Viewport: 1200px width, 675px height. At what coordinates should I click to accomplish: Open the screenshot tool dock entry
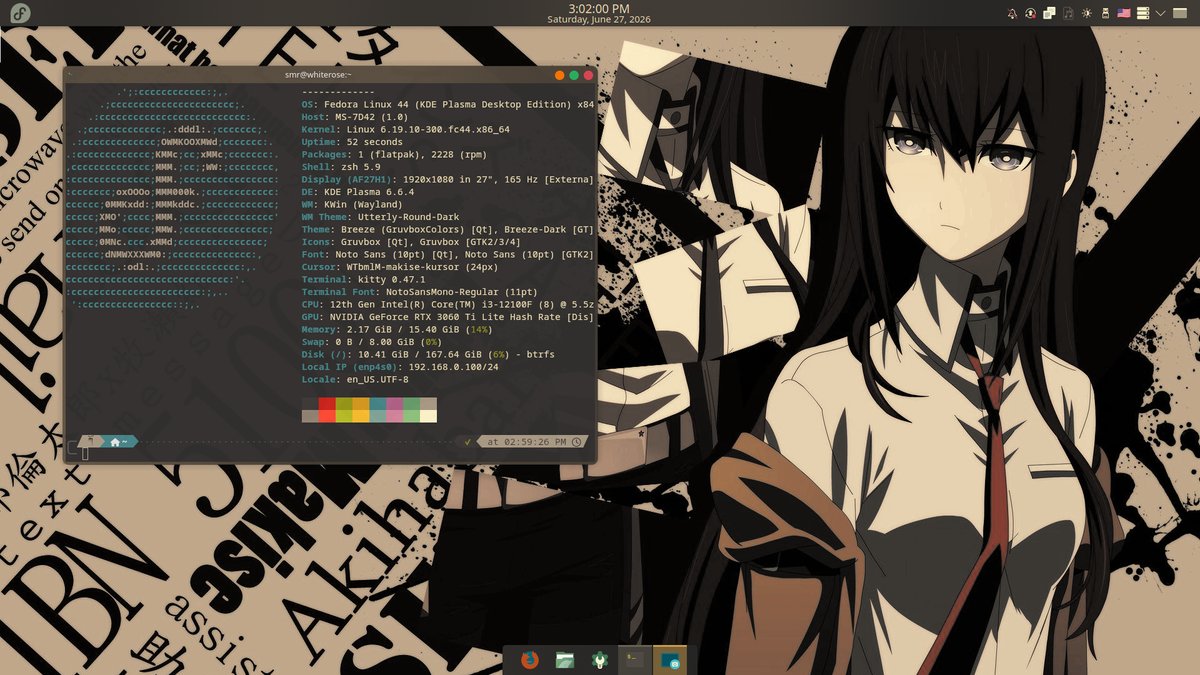(x=669, y=659)
